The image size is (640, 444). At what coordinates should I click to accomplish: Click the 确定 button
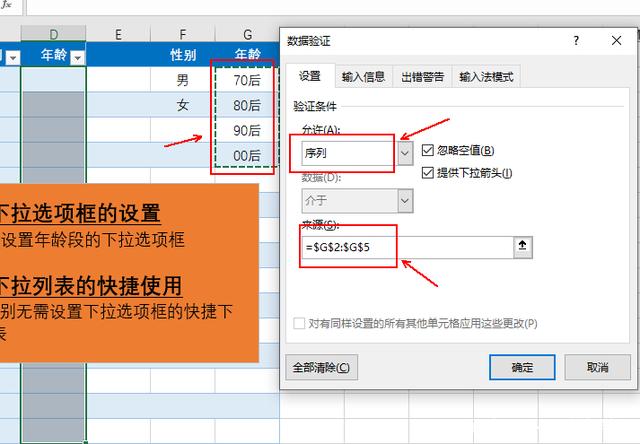(522, 367)
